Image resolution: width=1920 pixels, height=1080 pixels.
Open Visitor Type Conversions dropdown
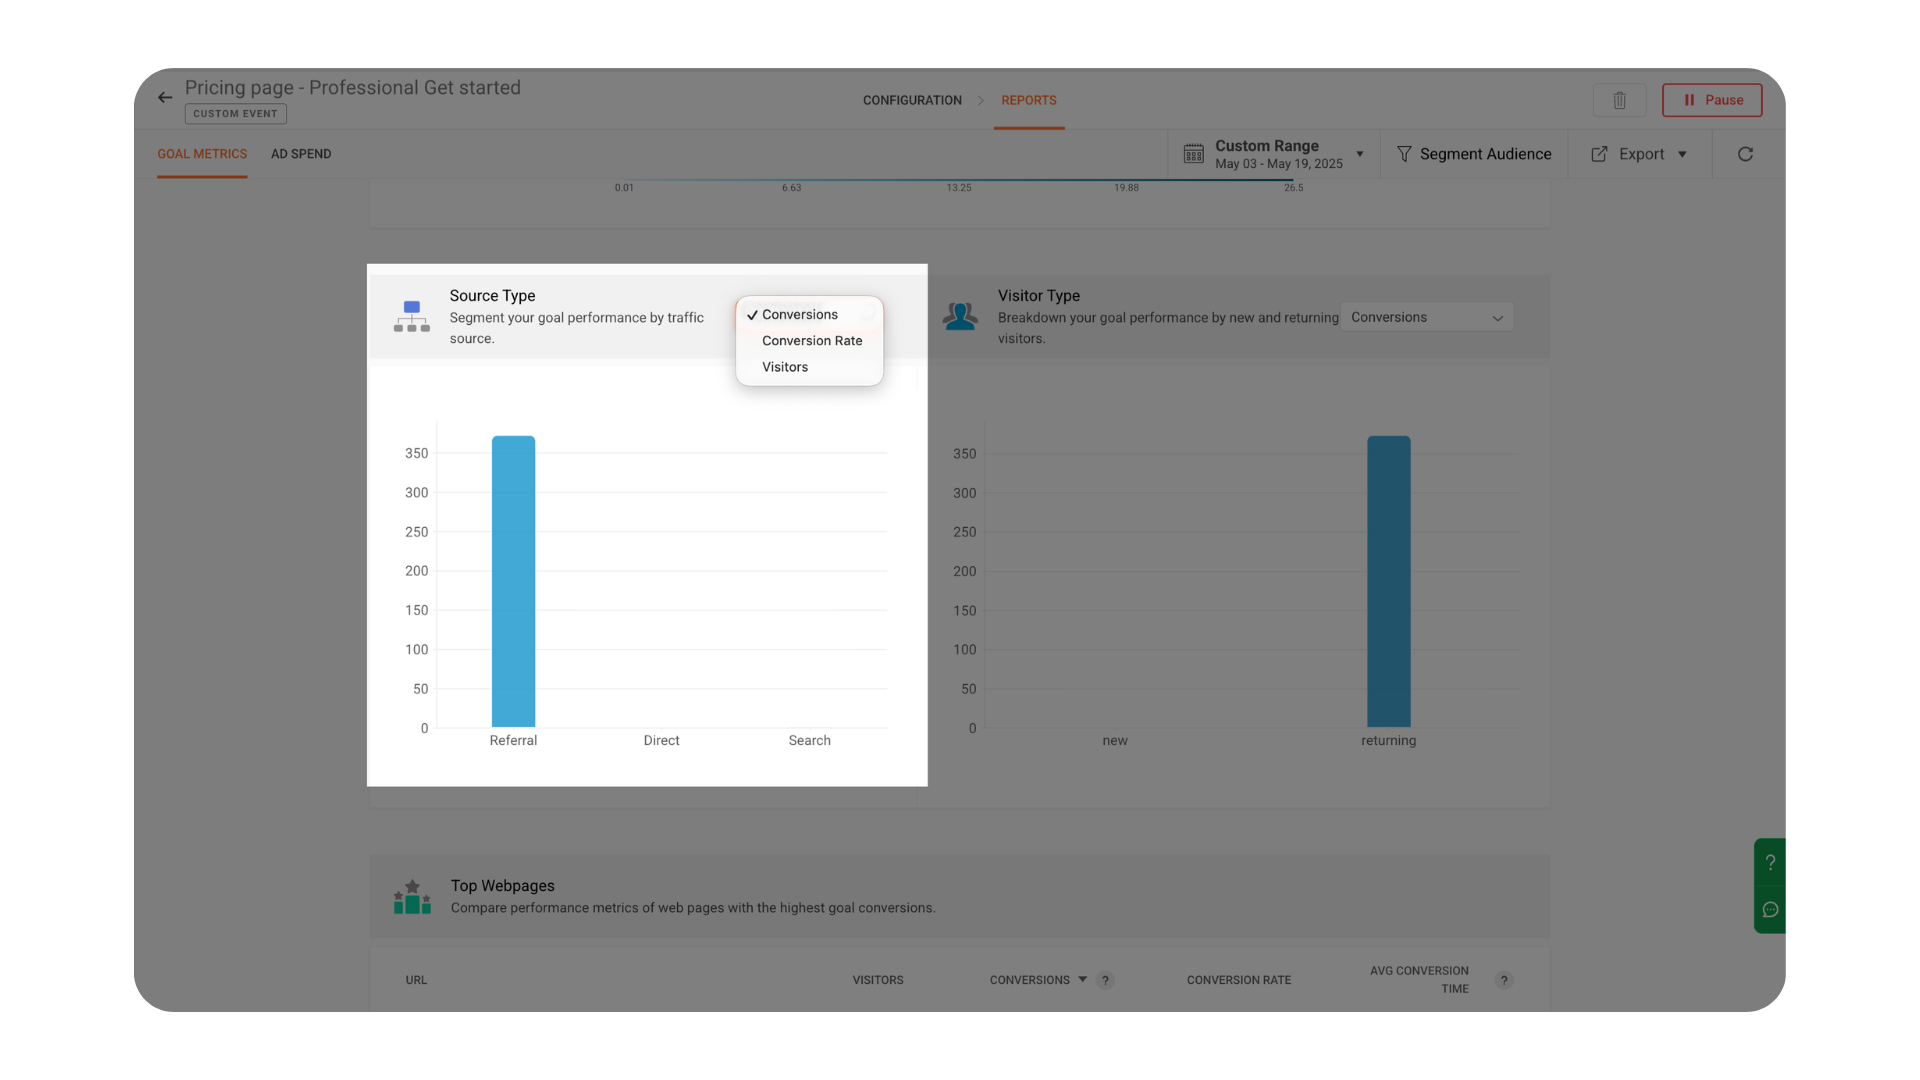point(1426,317)
